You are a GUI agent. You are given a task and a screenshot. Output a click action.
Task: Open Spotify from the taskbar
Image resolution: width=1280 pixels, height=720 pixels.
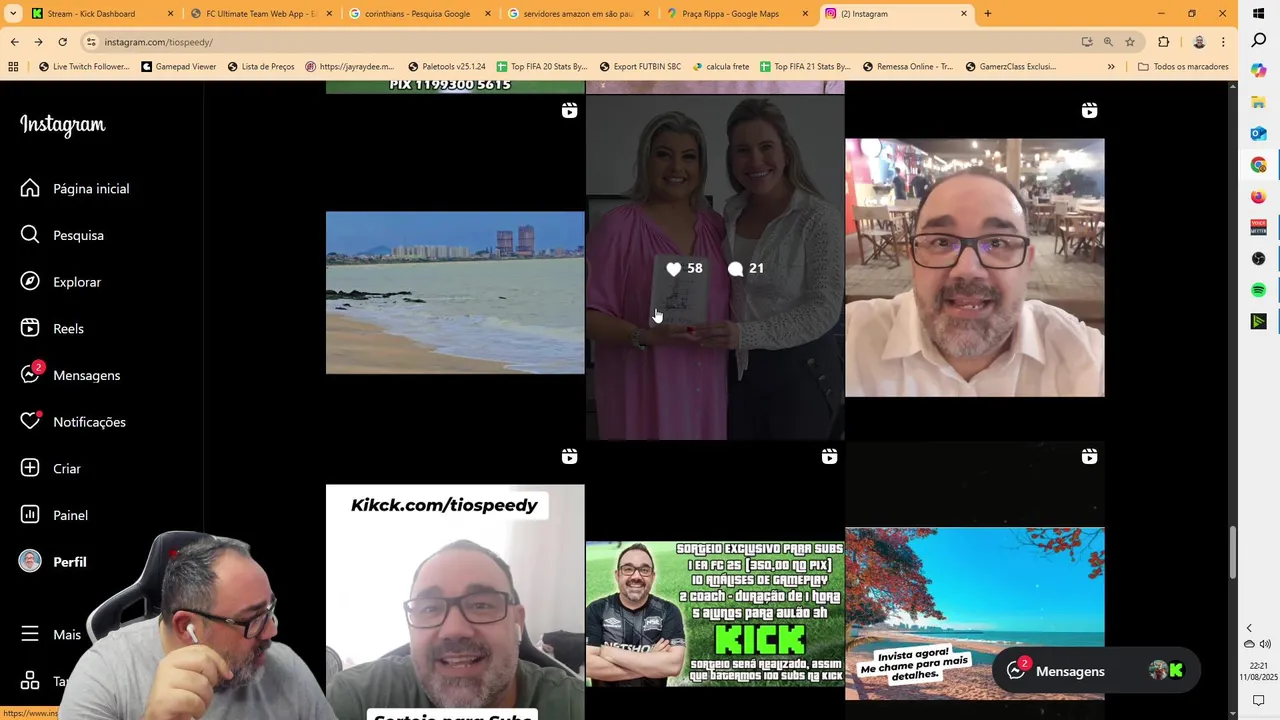tap(1259, 290)
